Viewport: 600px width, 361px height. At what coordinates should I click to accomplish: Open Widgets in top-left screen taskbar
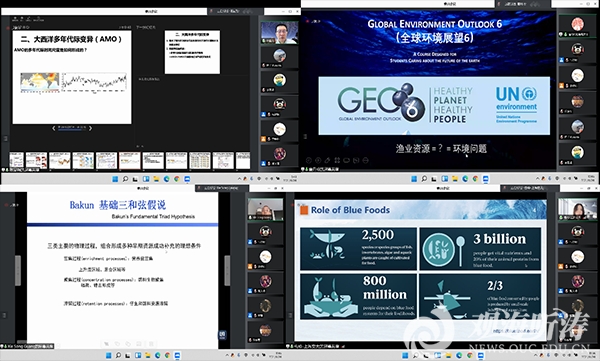[146, 179]
